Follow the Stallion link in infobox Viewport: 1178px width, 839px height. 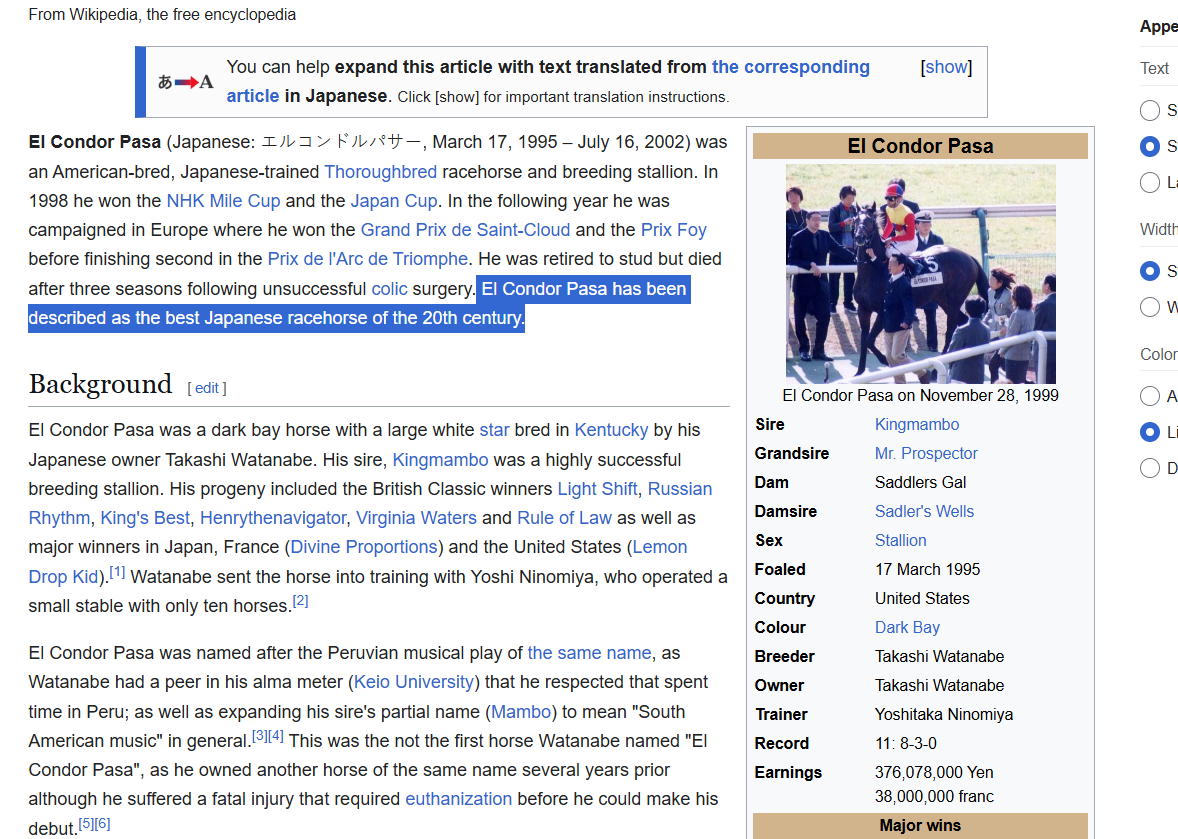tap(900, 541)
